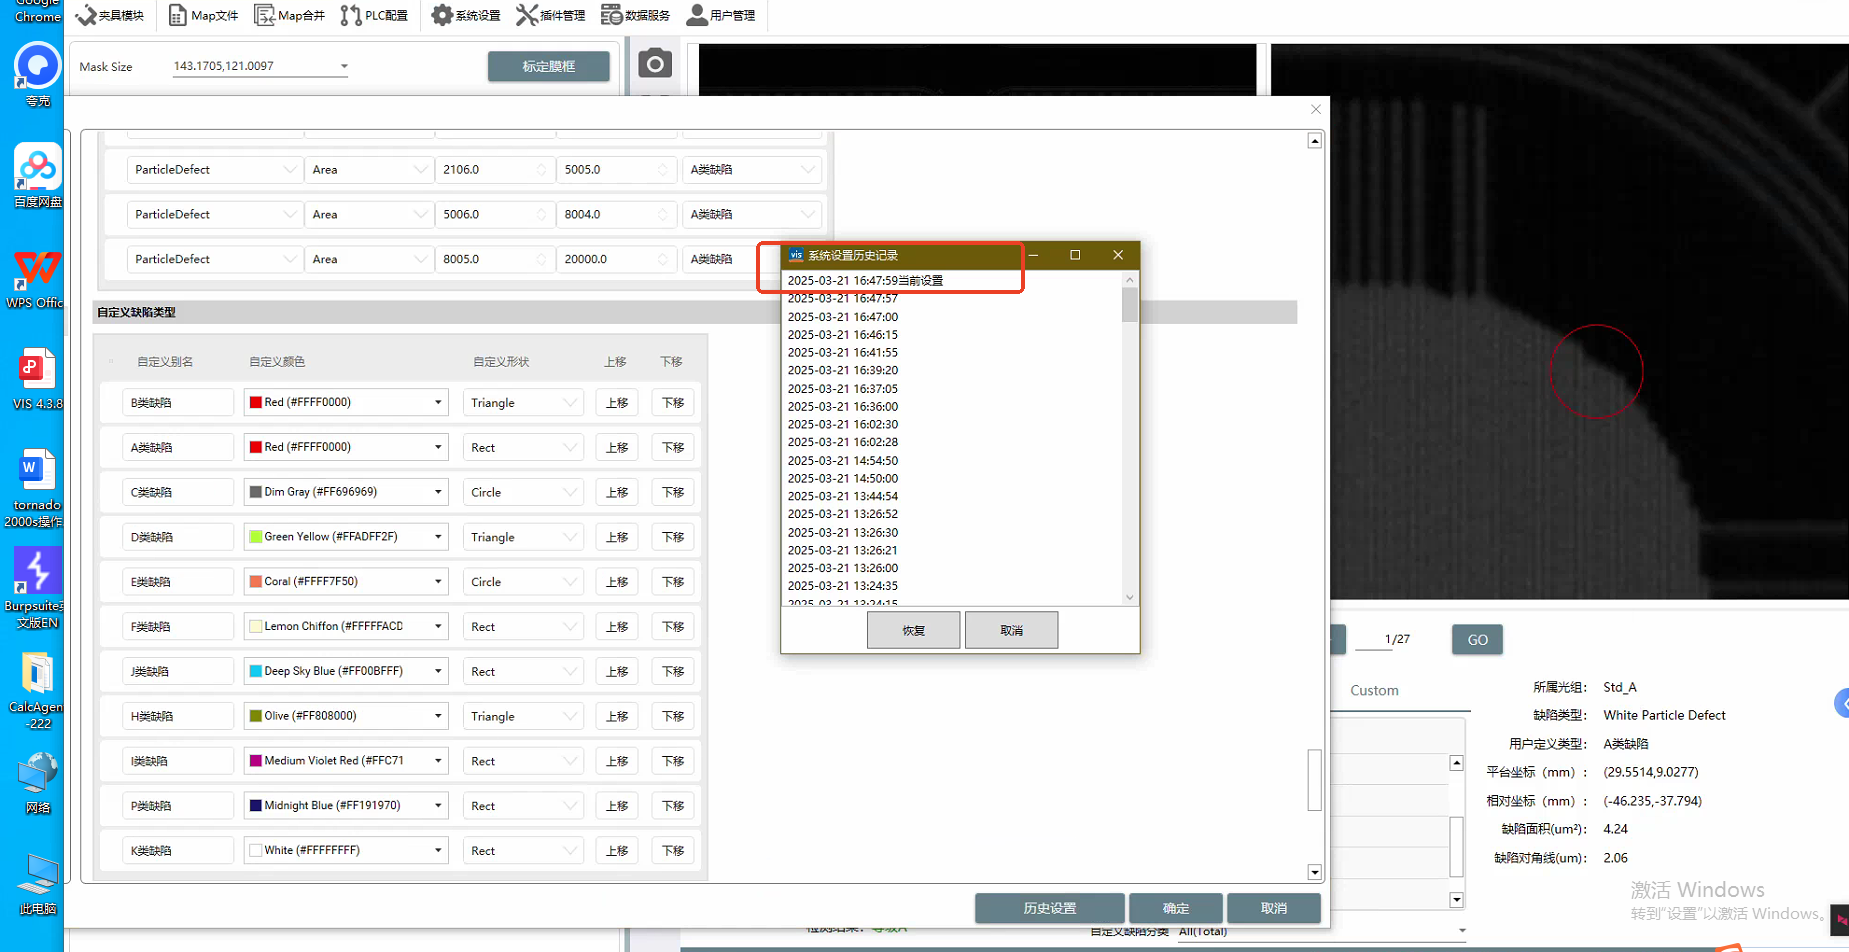This screenshot has width=1849, height=952.
Task: Click the 确定 button
Action: [x=1176, y=908]
